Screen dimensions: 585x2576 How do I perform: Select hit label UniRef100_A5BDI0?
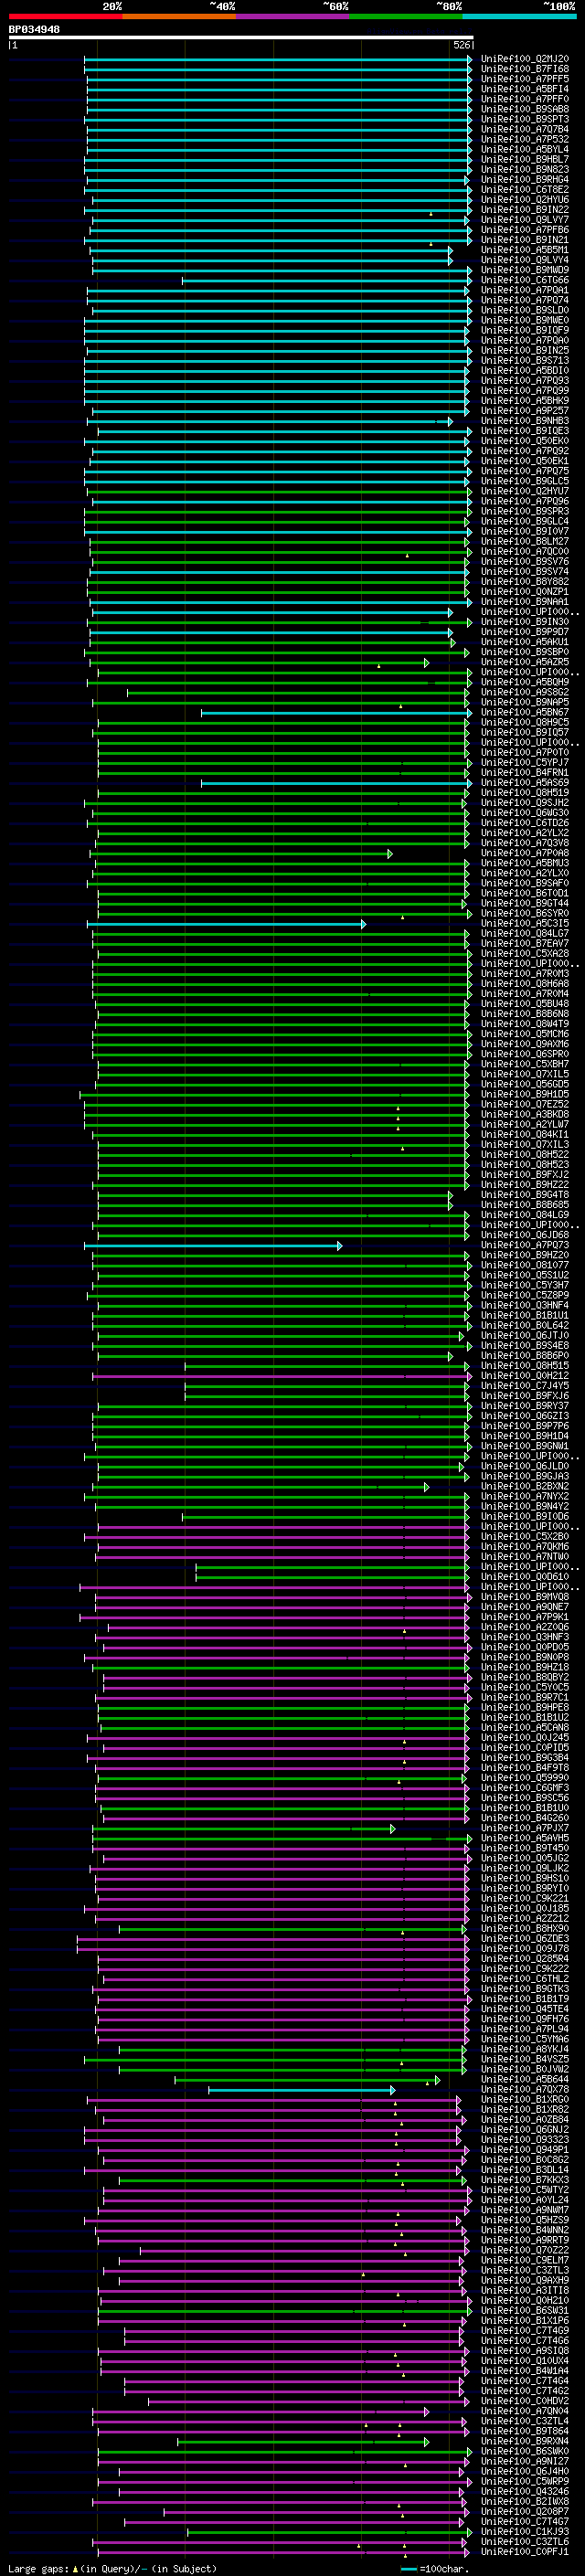(525, 371)
